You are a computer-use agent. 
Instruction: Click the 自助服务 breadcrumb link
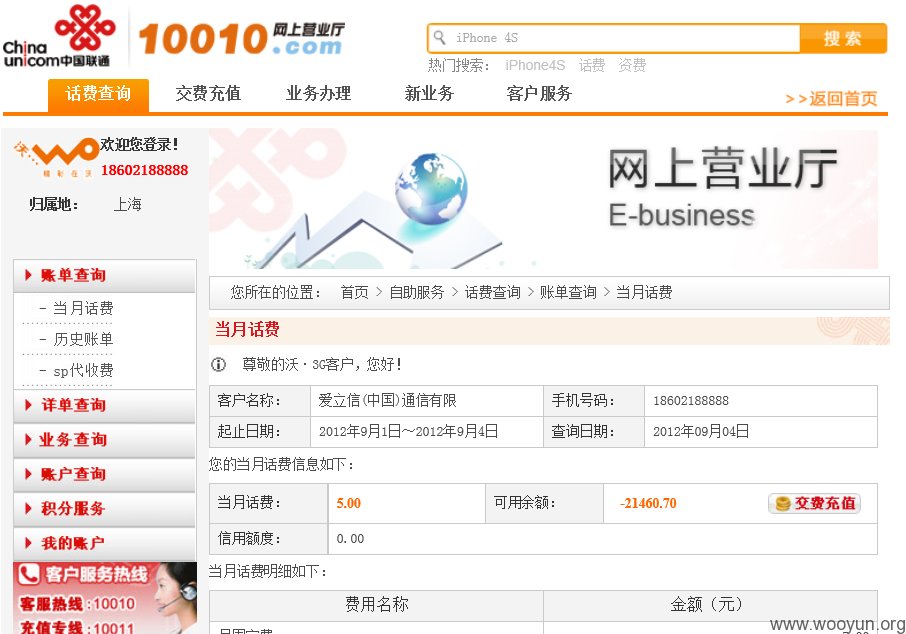pos(417,292)
